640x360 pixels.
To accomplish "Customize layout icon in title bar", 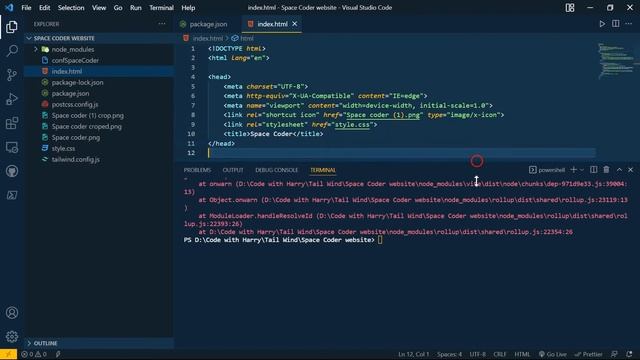I will pyautogui.click(x=570, y=8).
